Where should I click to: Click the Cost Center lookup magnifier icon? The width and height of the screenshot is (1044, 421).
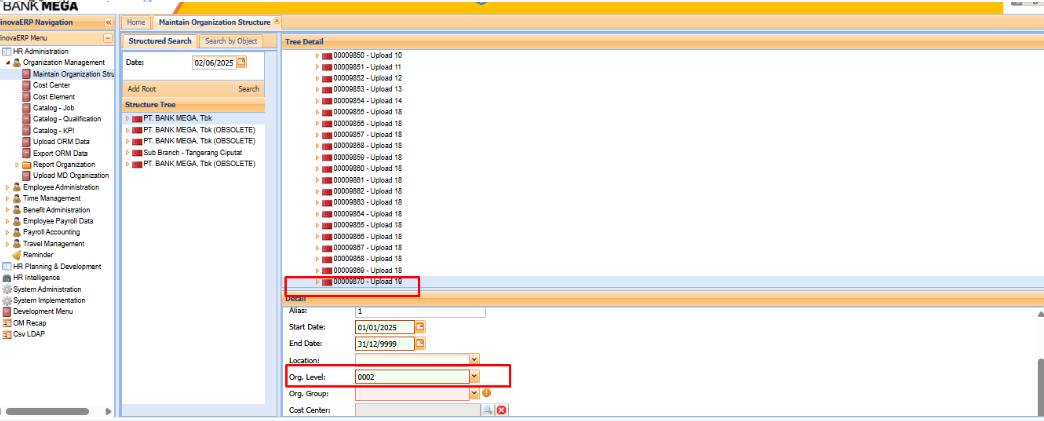[x=488, y=410]
